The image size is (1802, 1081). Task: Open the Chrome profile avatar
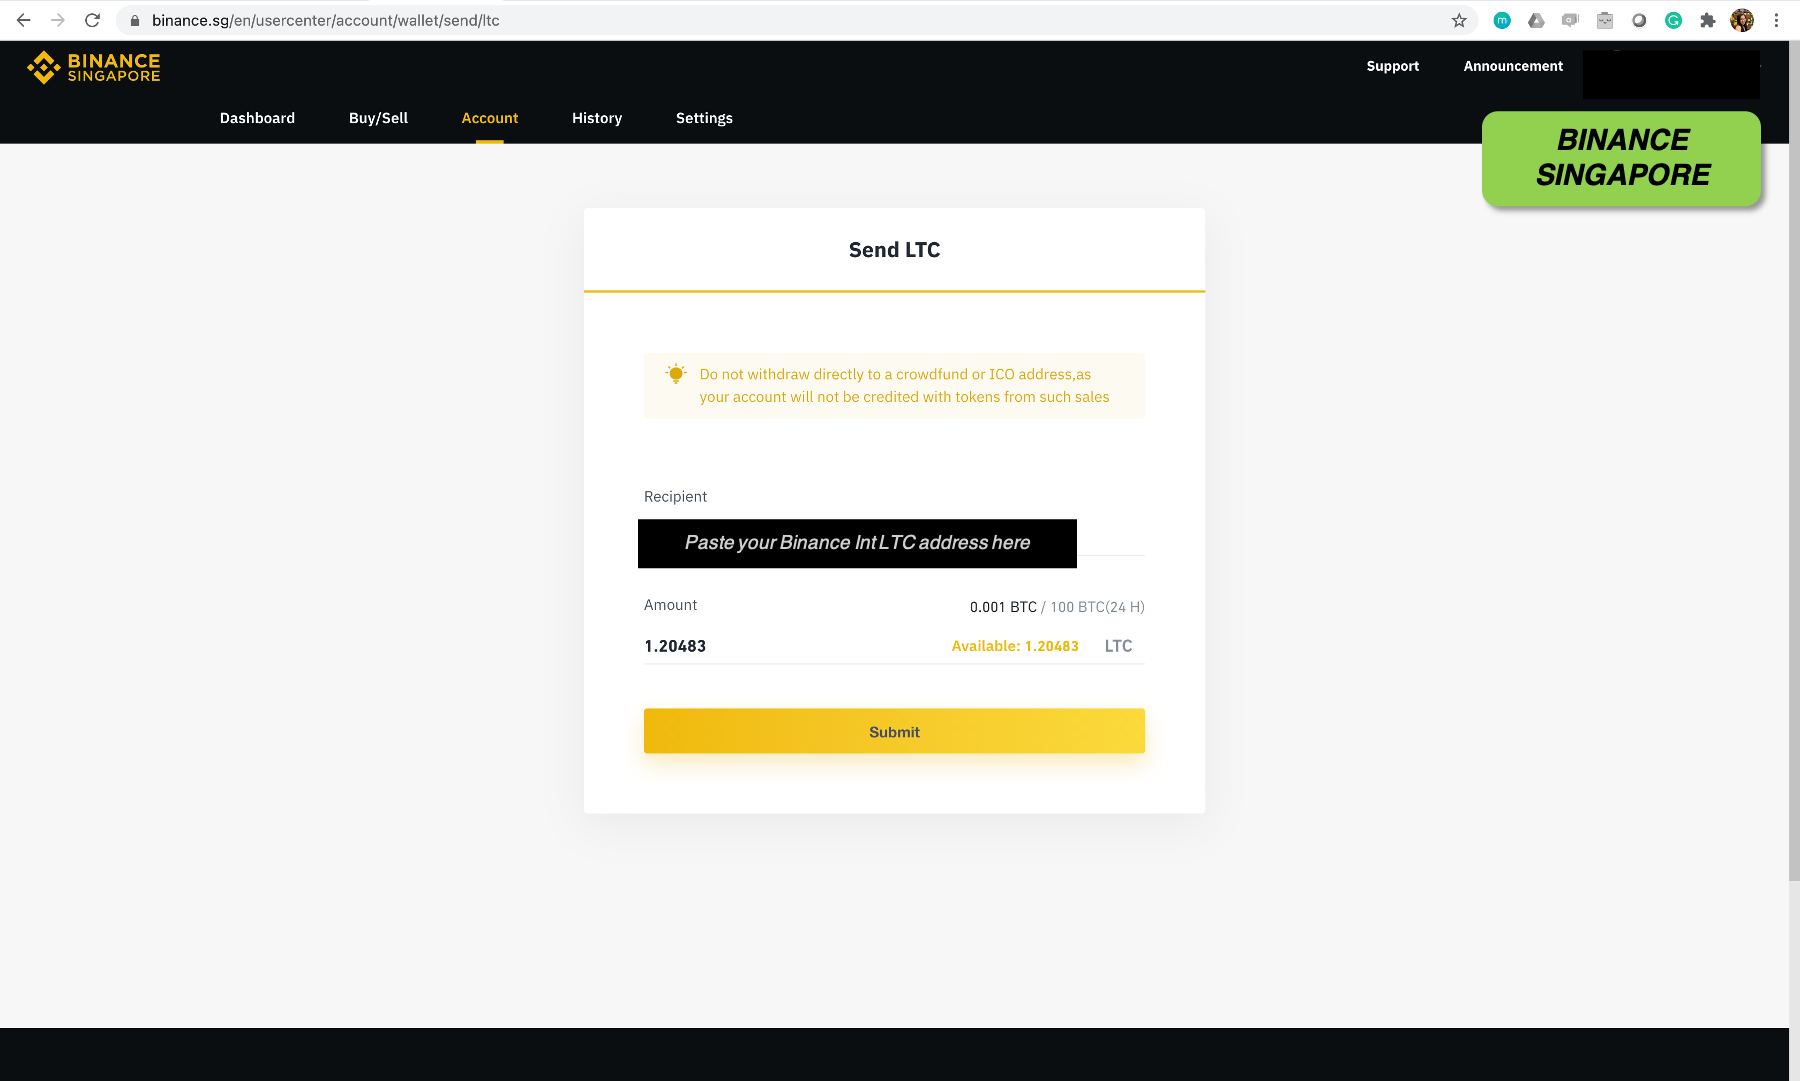(1742, 20)
